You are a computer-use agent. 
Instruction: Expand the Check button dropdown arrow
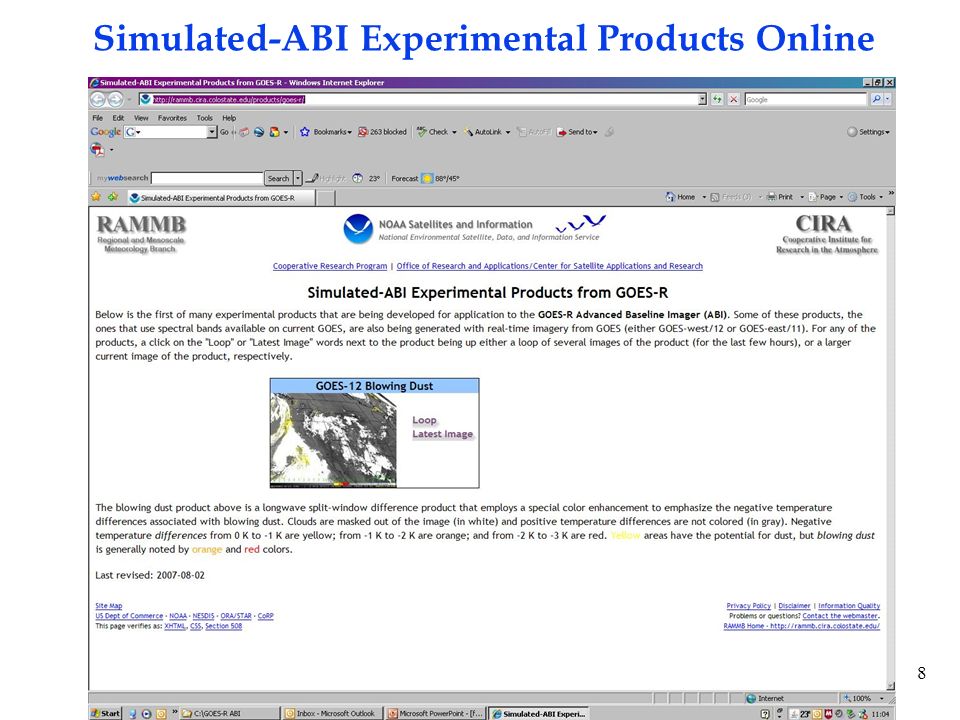(454, 132)
